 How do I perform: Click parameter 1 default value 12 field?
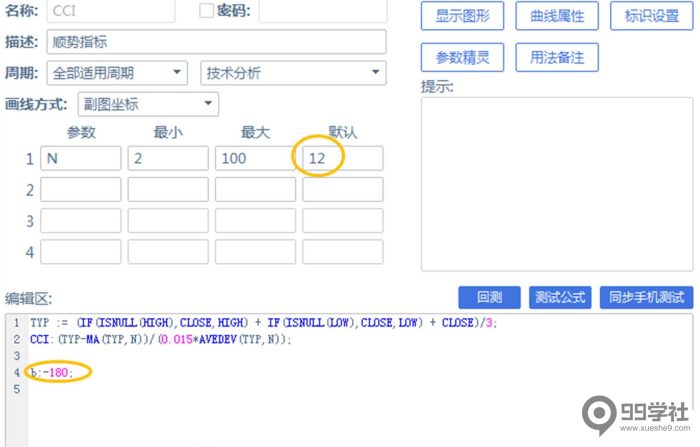click(x=342, y=158)
